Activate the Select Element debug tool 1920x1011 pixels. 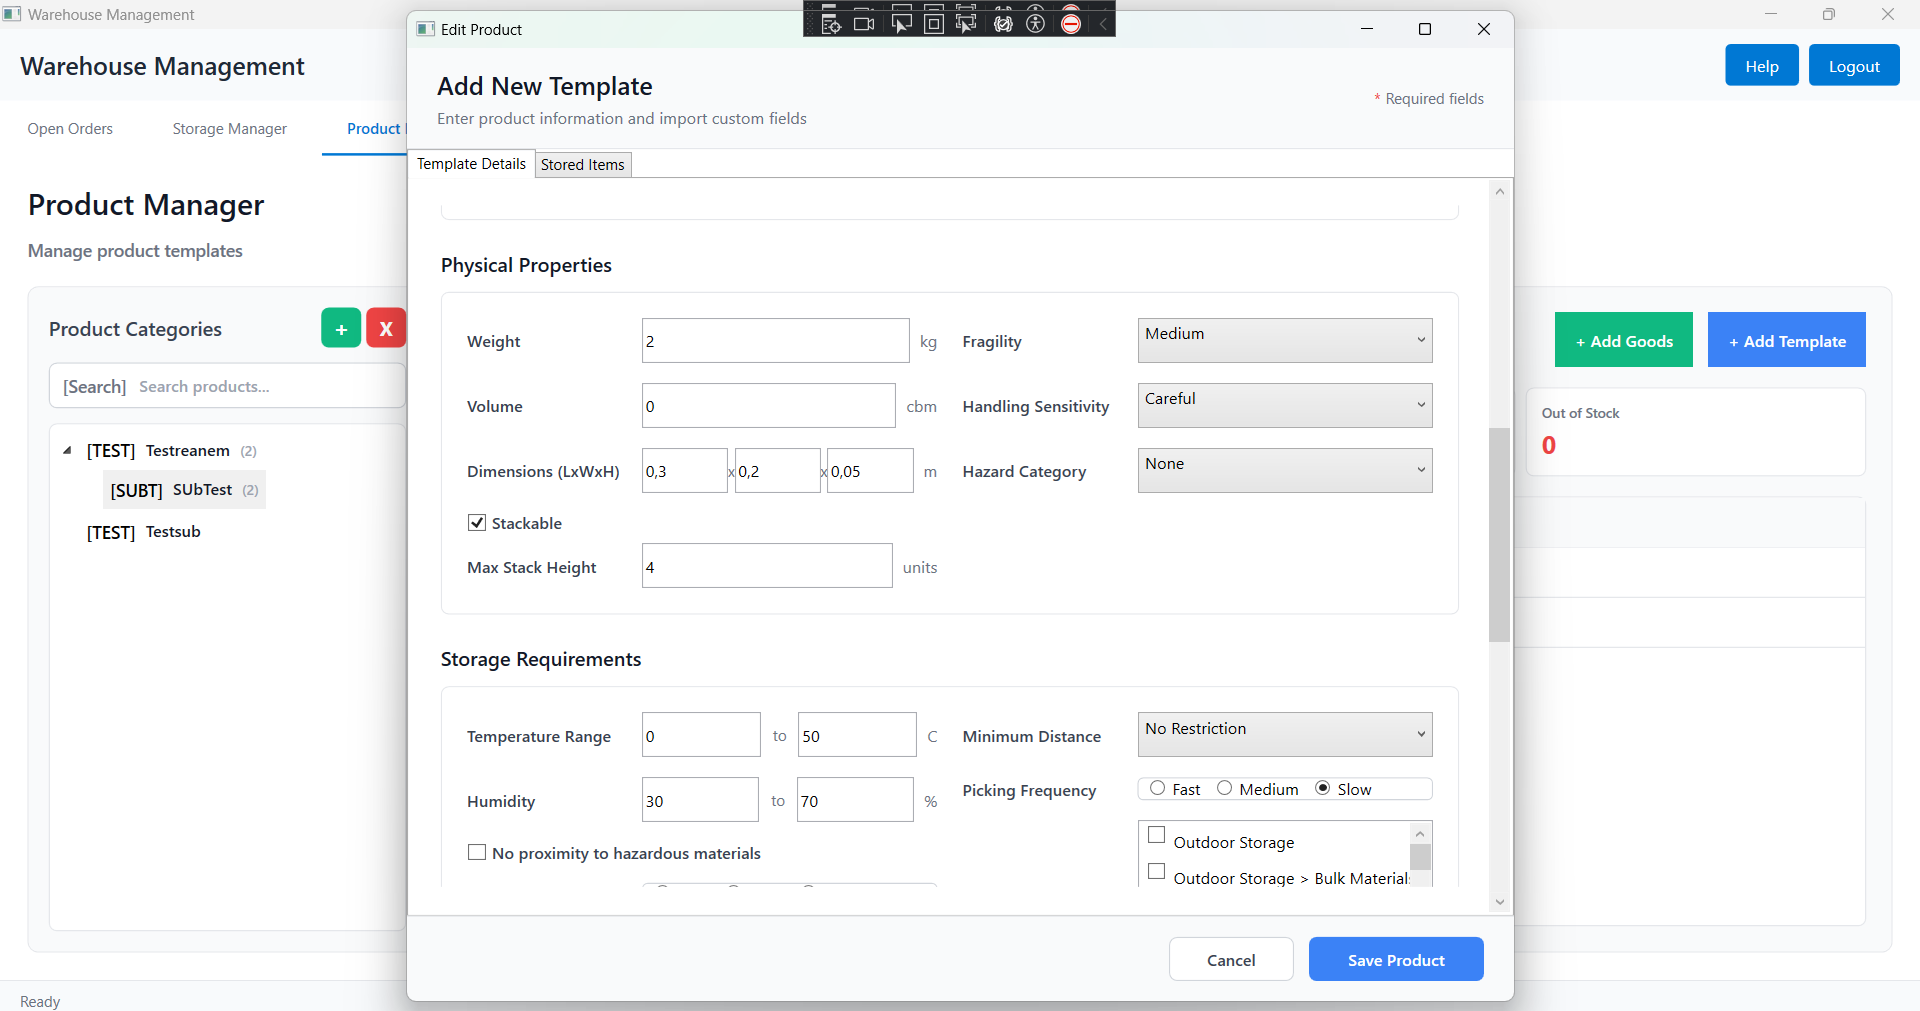900,23
